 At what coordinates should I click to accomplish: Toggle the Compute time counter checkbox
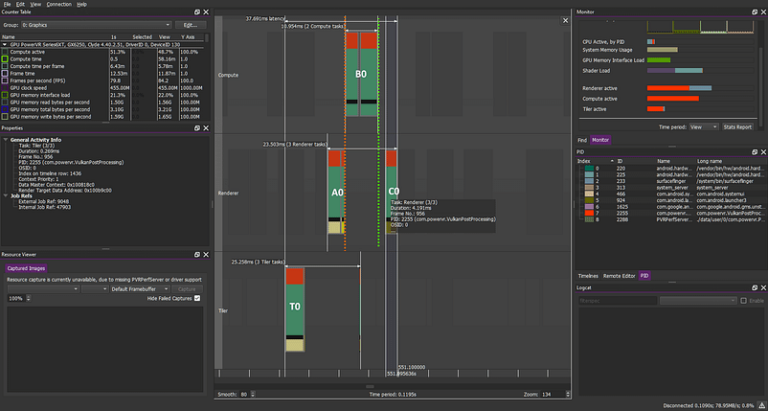5,59
